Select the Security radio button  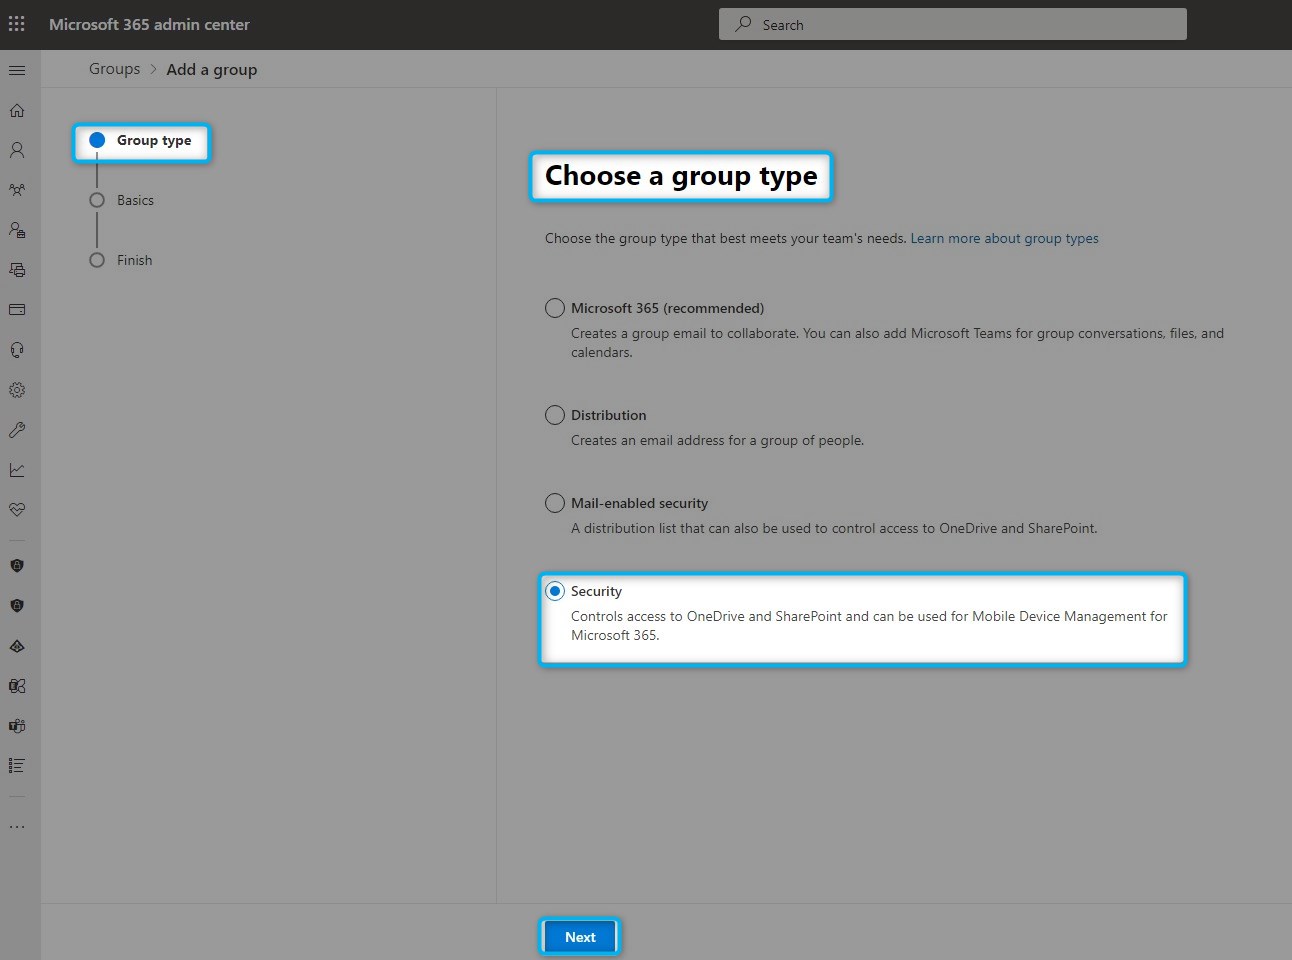coord(555,591)
